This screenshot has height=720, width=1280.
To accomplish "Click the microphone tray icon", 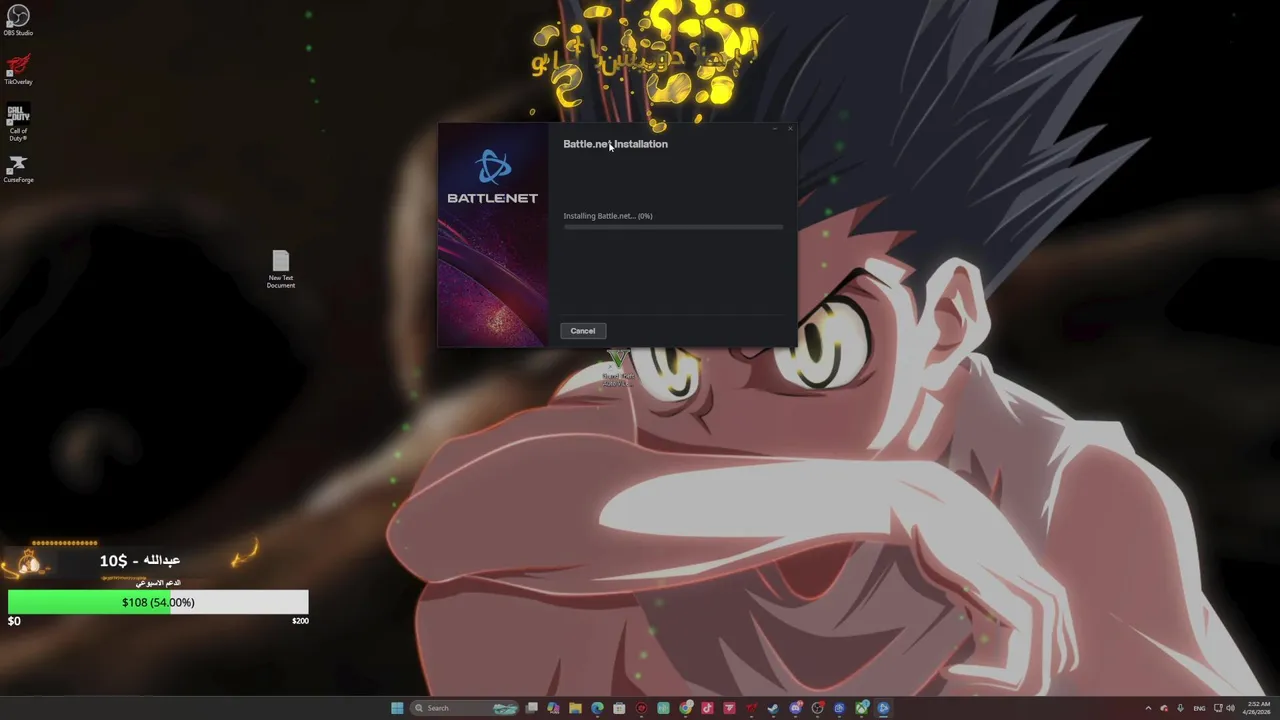I will point(1180,708).
